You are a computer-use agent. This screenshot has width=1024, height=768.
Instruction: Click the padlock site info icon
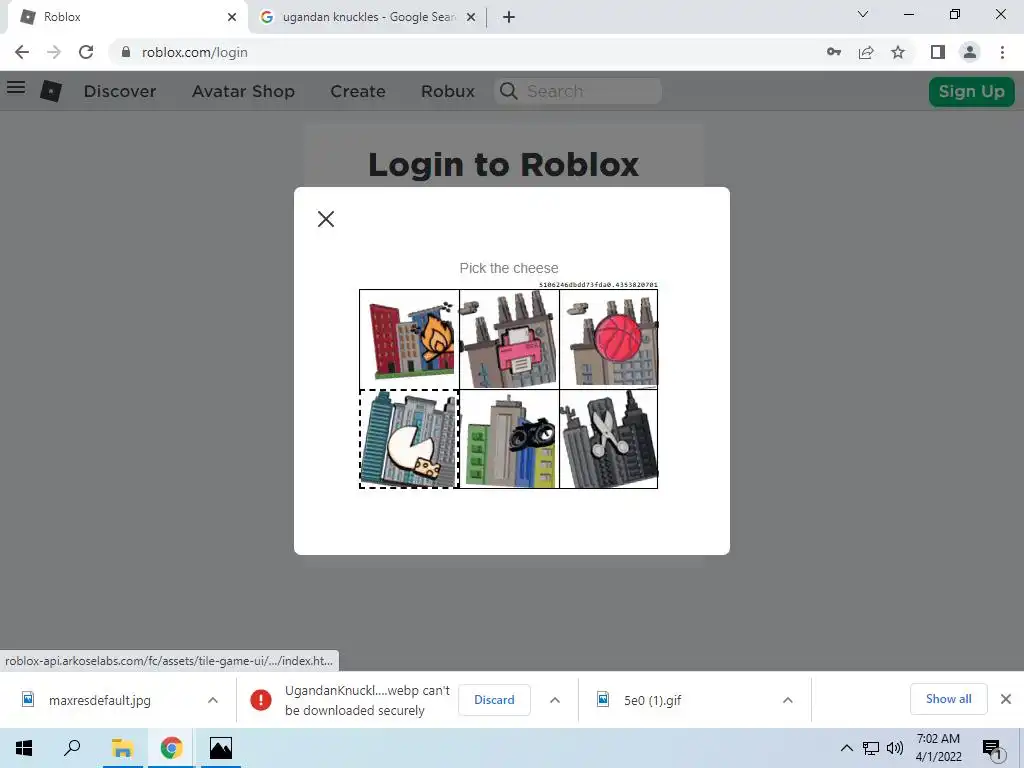126,52
